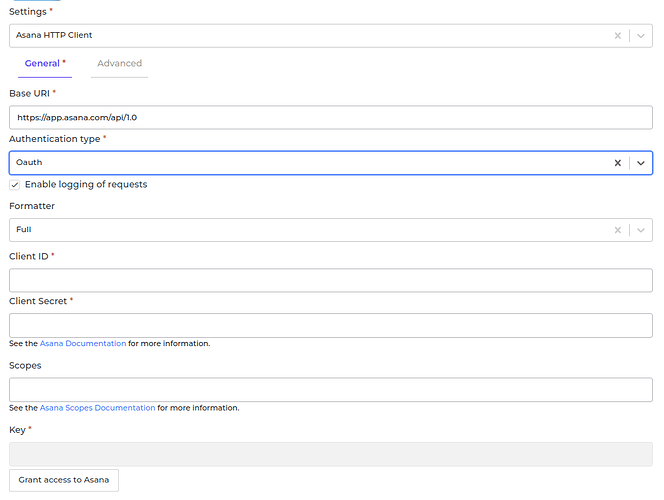This screenshot has width=664, height=500.
Task: Open the Asana Scopes Documentation link
Action: click(x=97, y=408)
